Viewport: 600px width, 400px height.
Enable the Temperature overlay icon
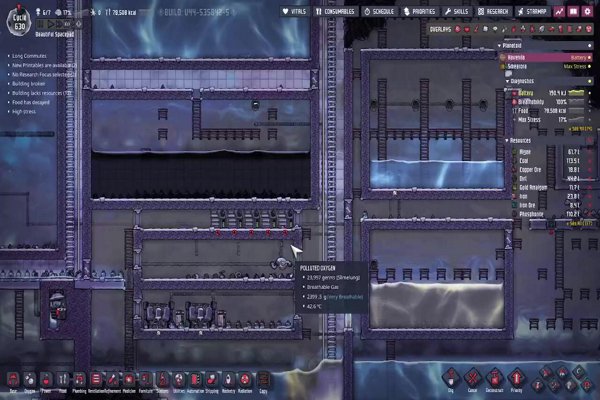(476, 29)
